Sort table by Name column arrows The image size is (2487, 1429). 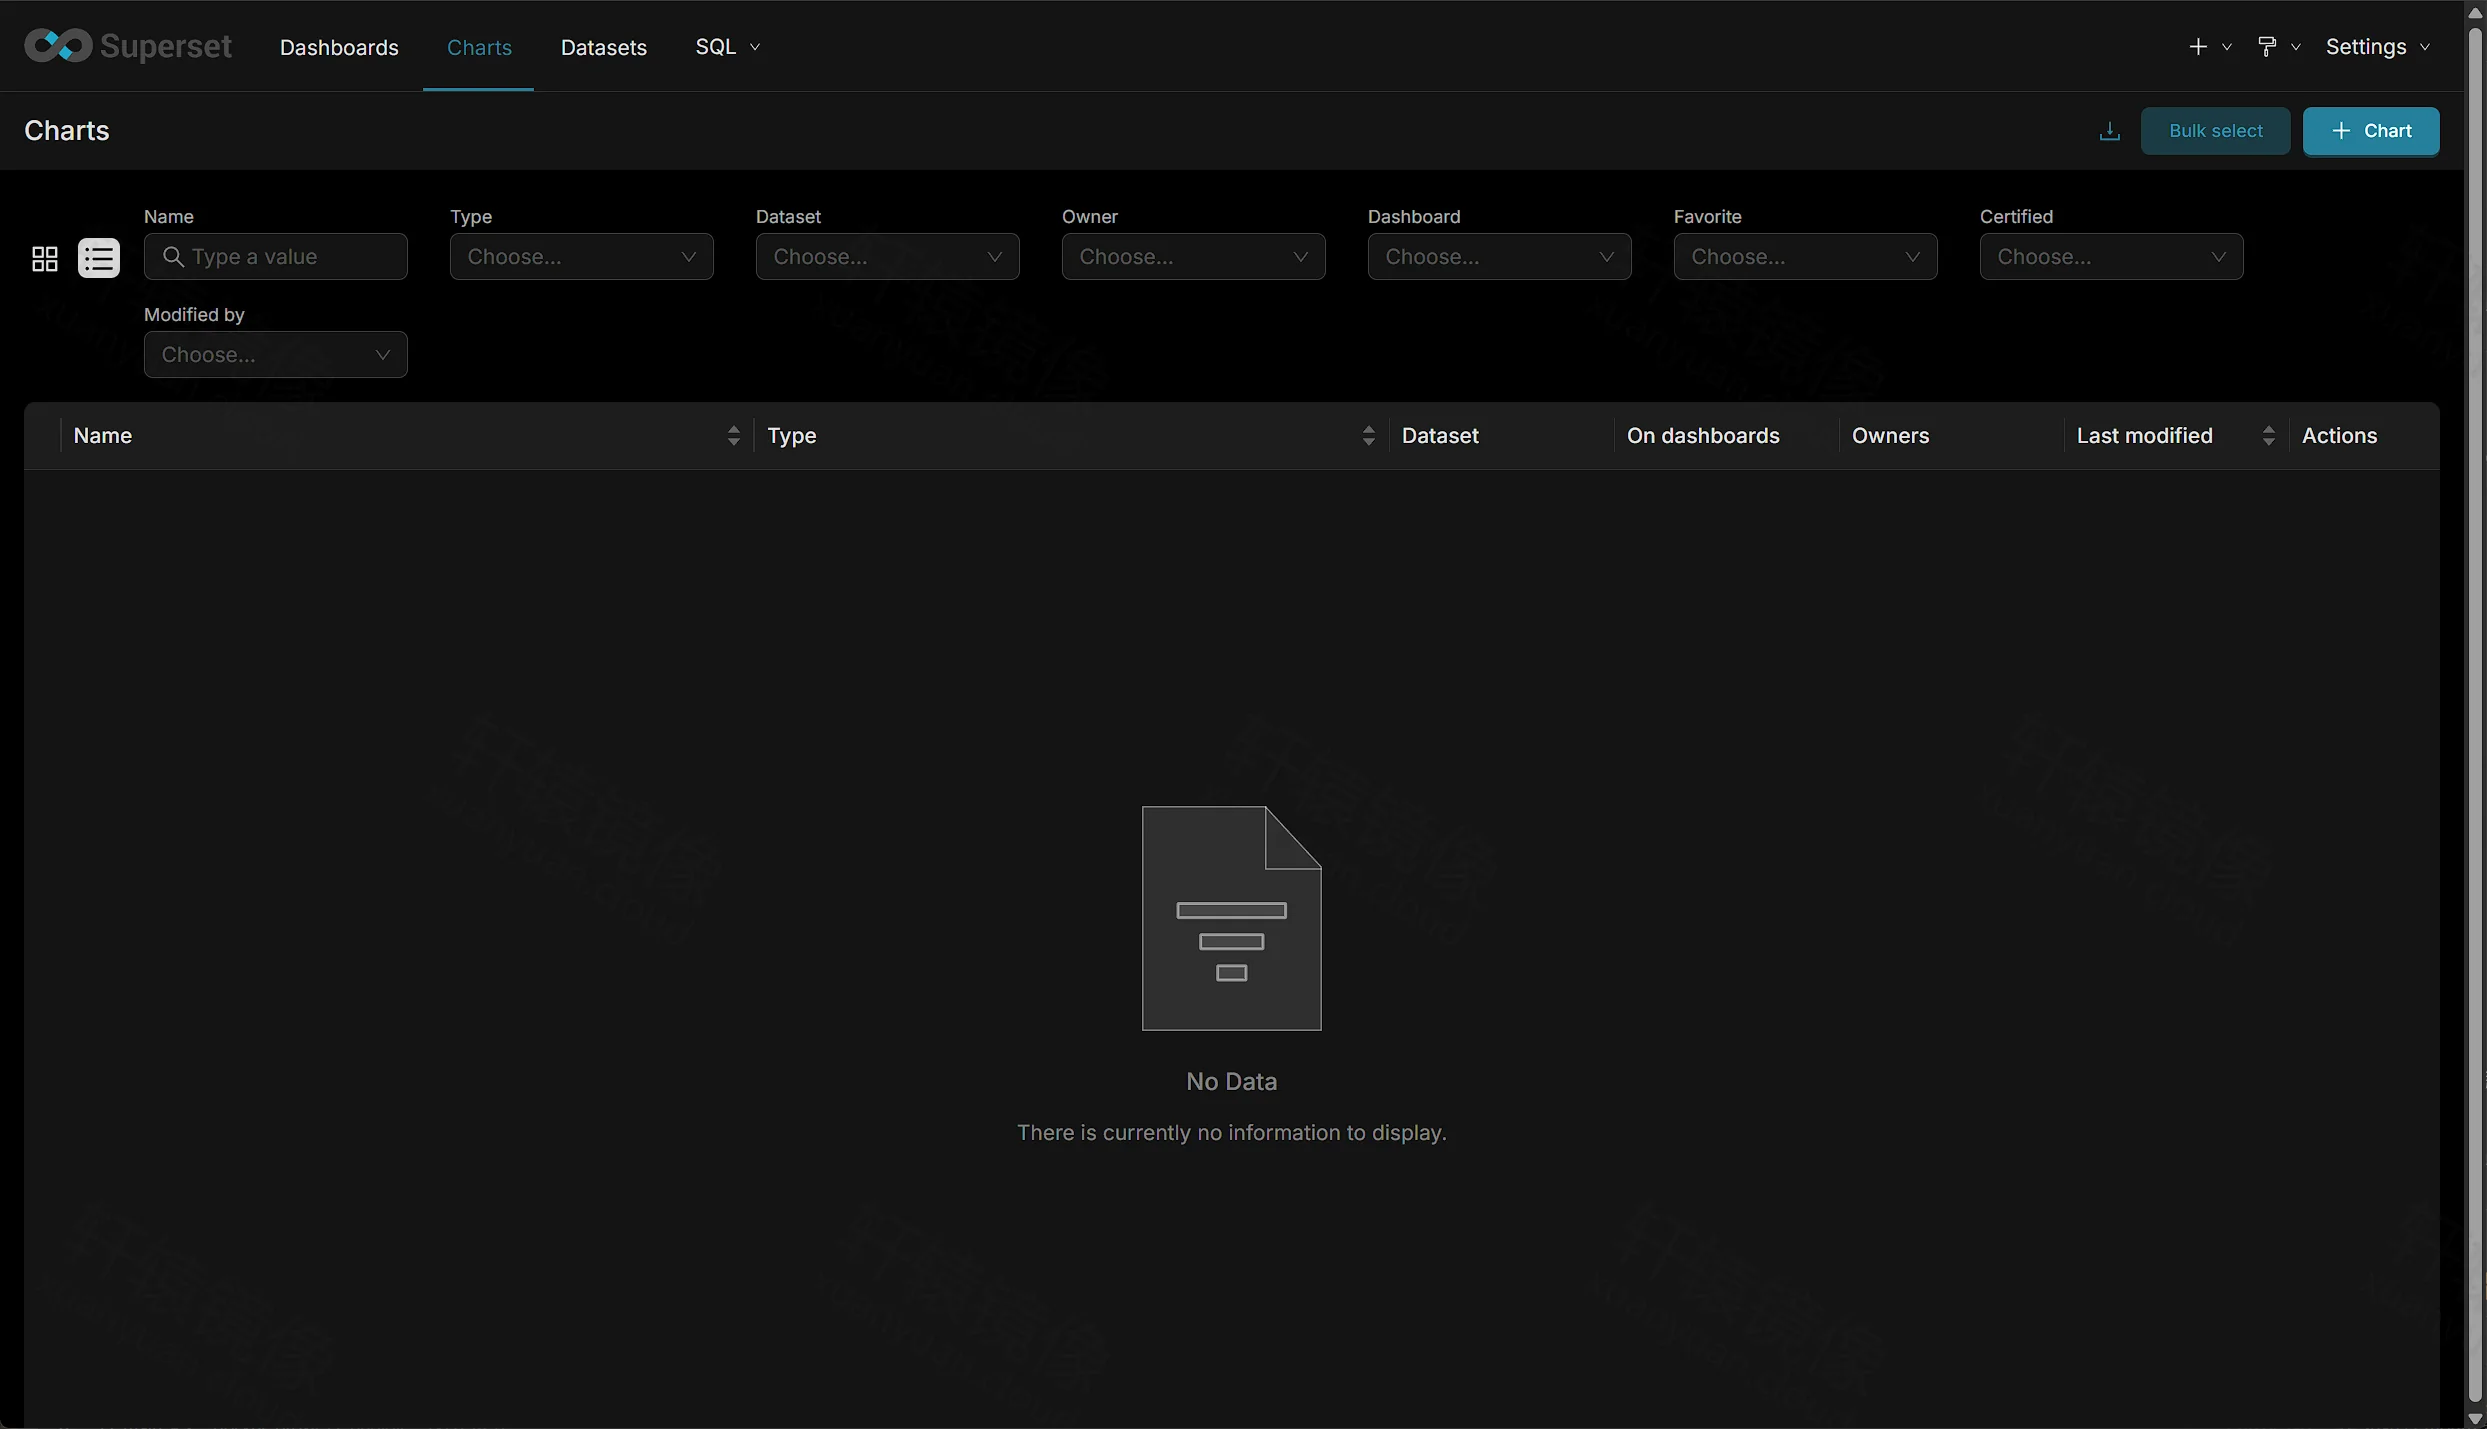[x=733, y=436]
